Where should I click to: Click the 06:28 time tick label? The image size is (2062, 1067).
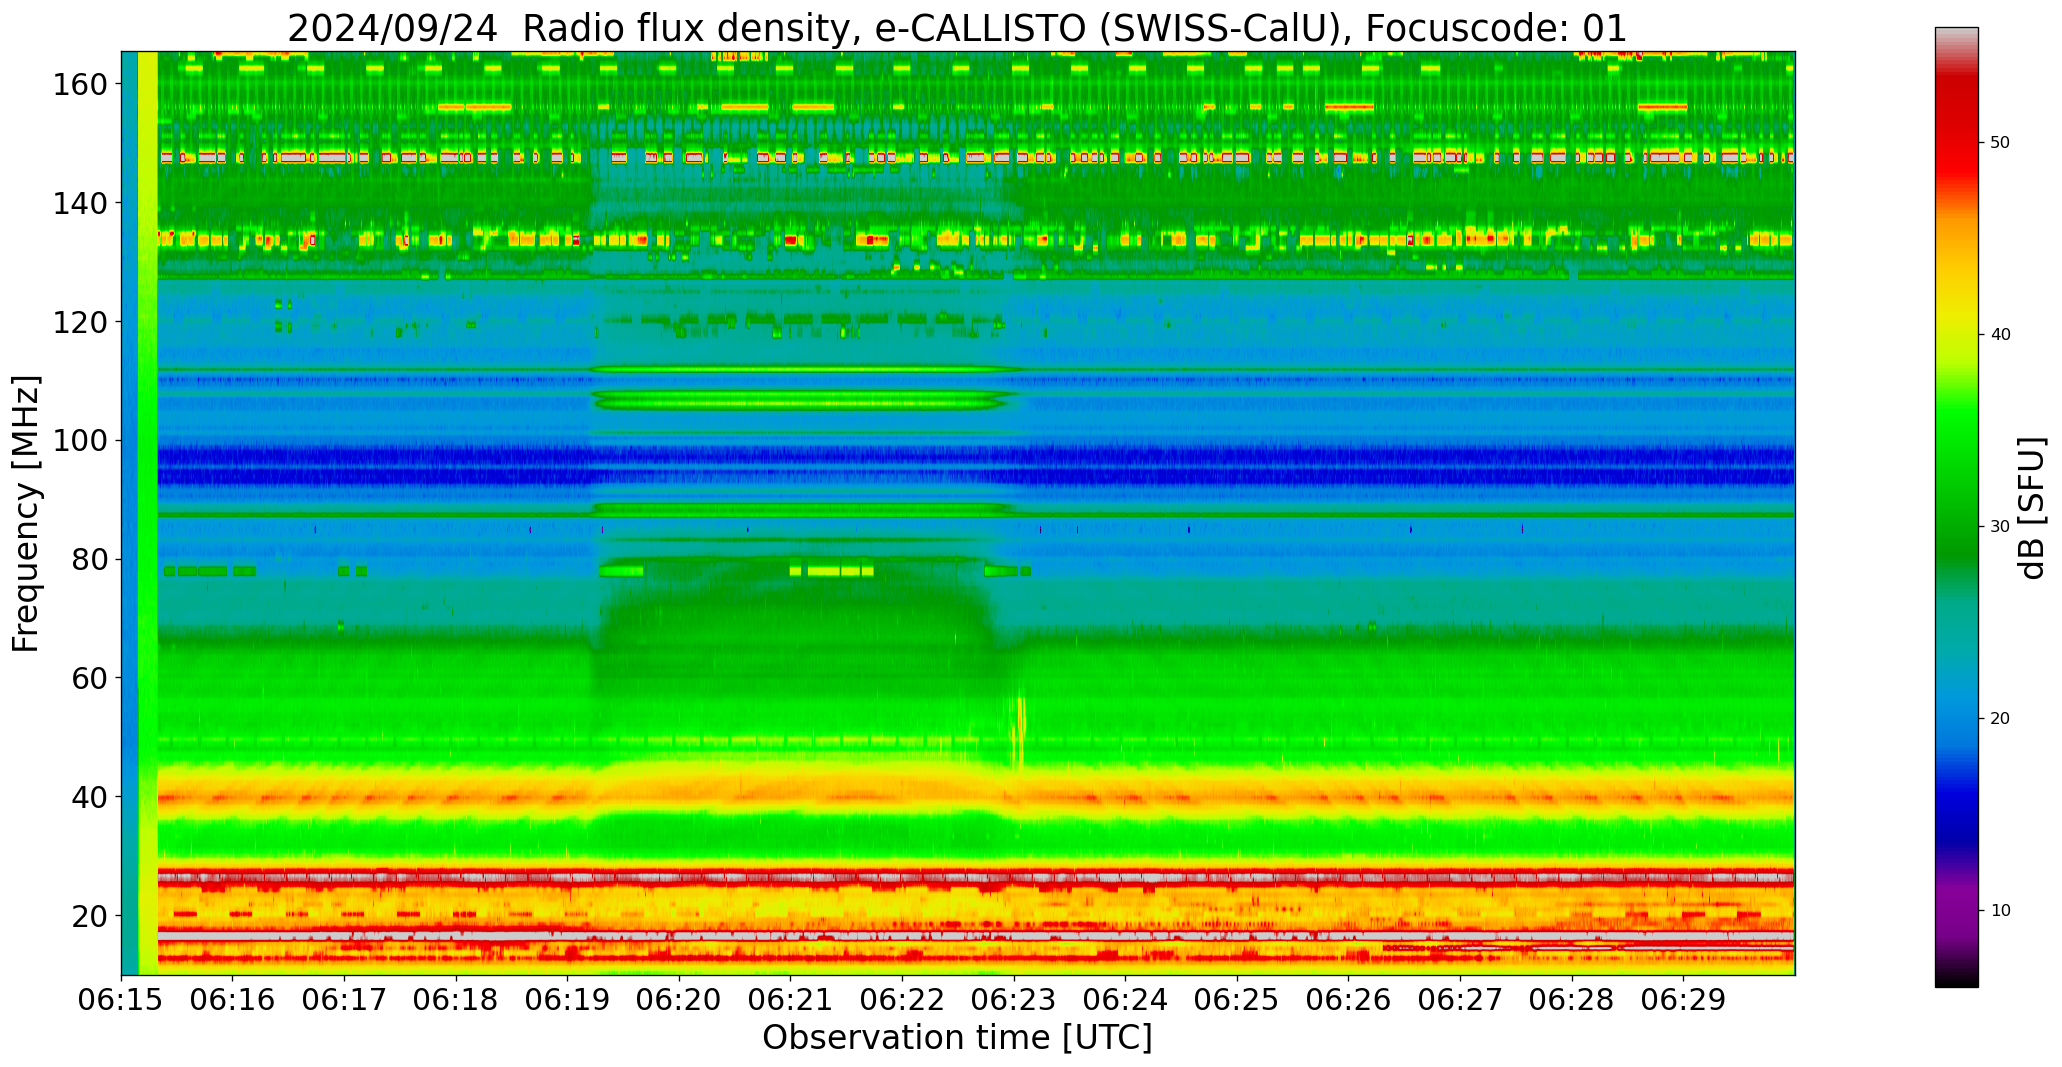1571,1000
